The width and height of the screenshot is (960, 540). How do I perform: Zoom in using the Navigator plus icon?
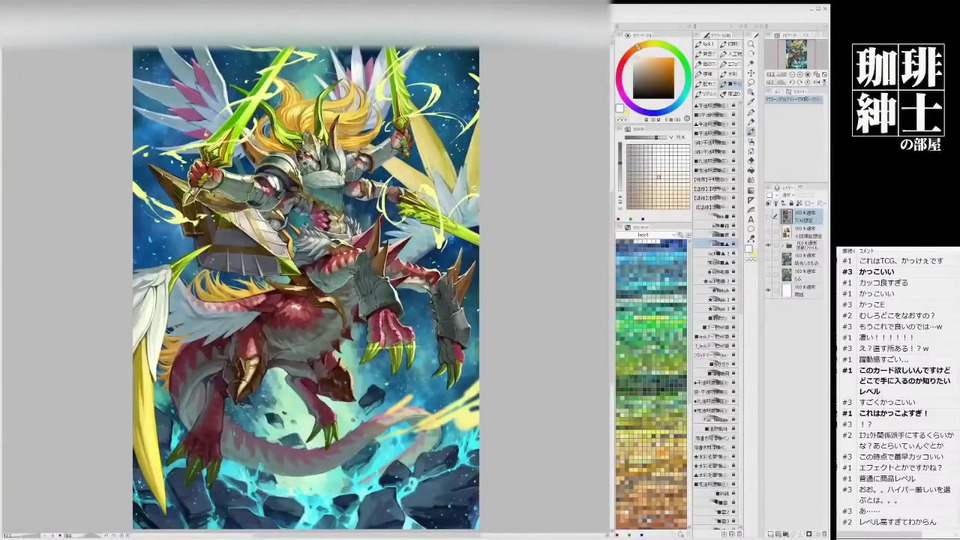(800, 74)
